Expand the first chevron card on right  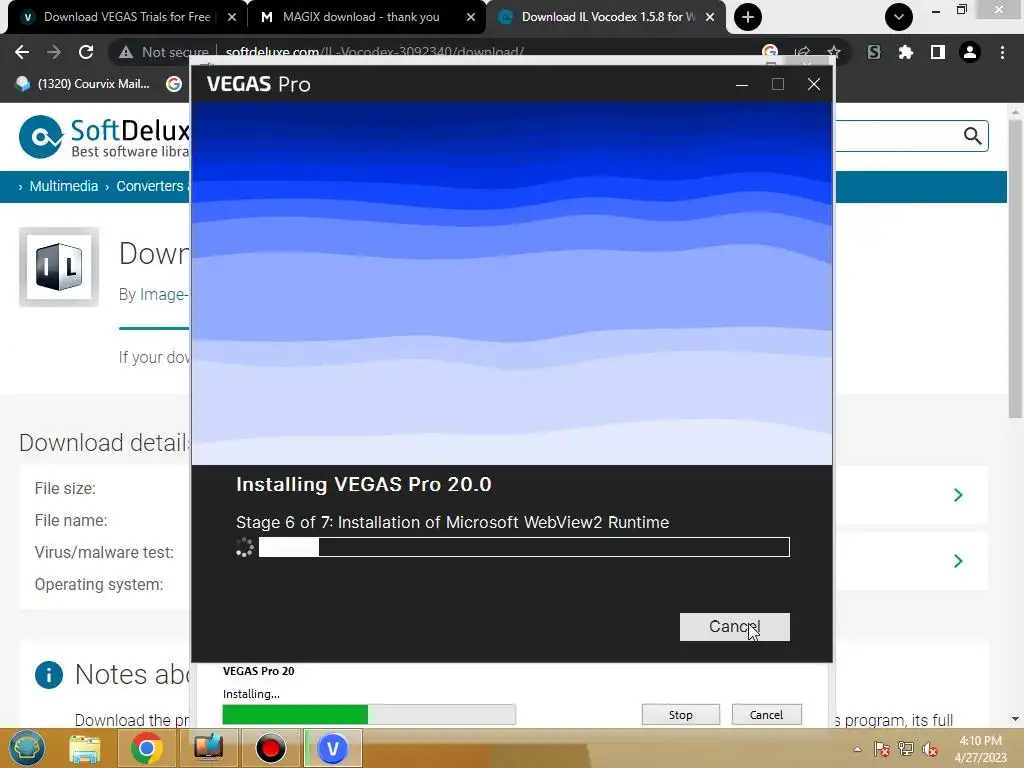click(958, 495)
